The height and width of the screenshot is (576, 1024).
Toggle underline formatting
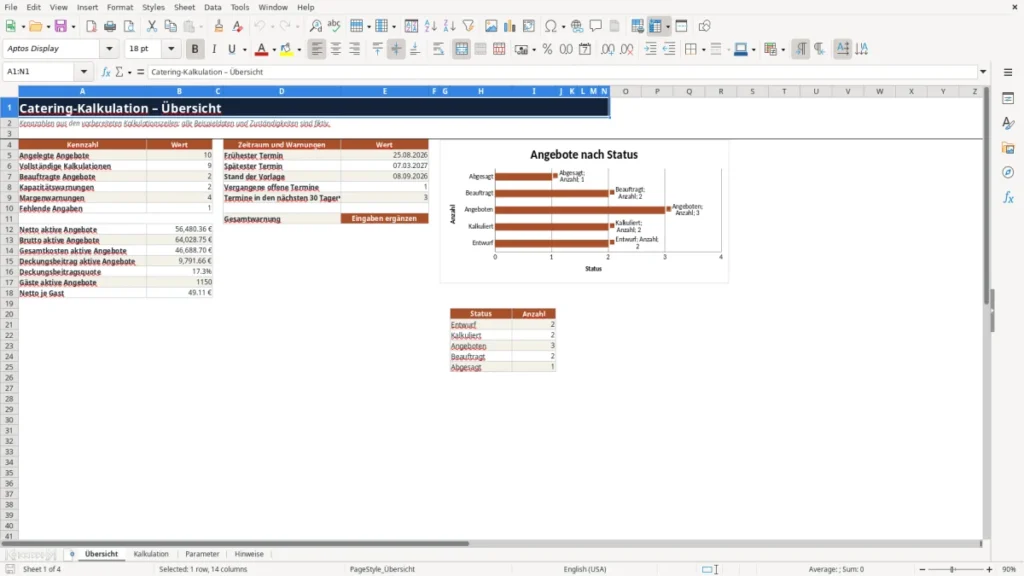231,49
